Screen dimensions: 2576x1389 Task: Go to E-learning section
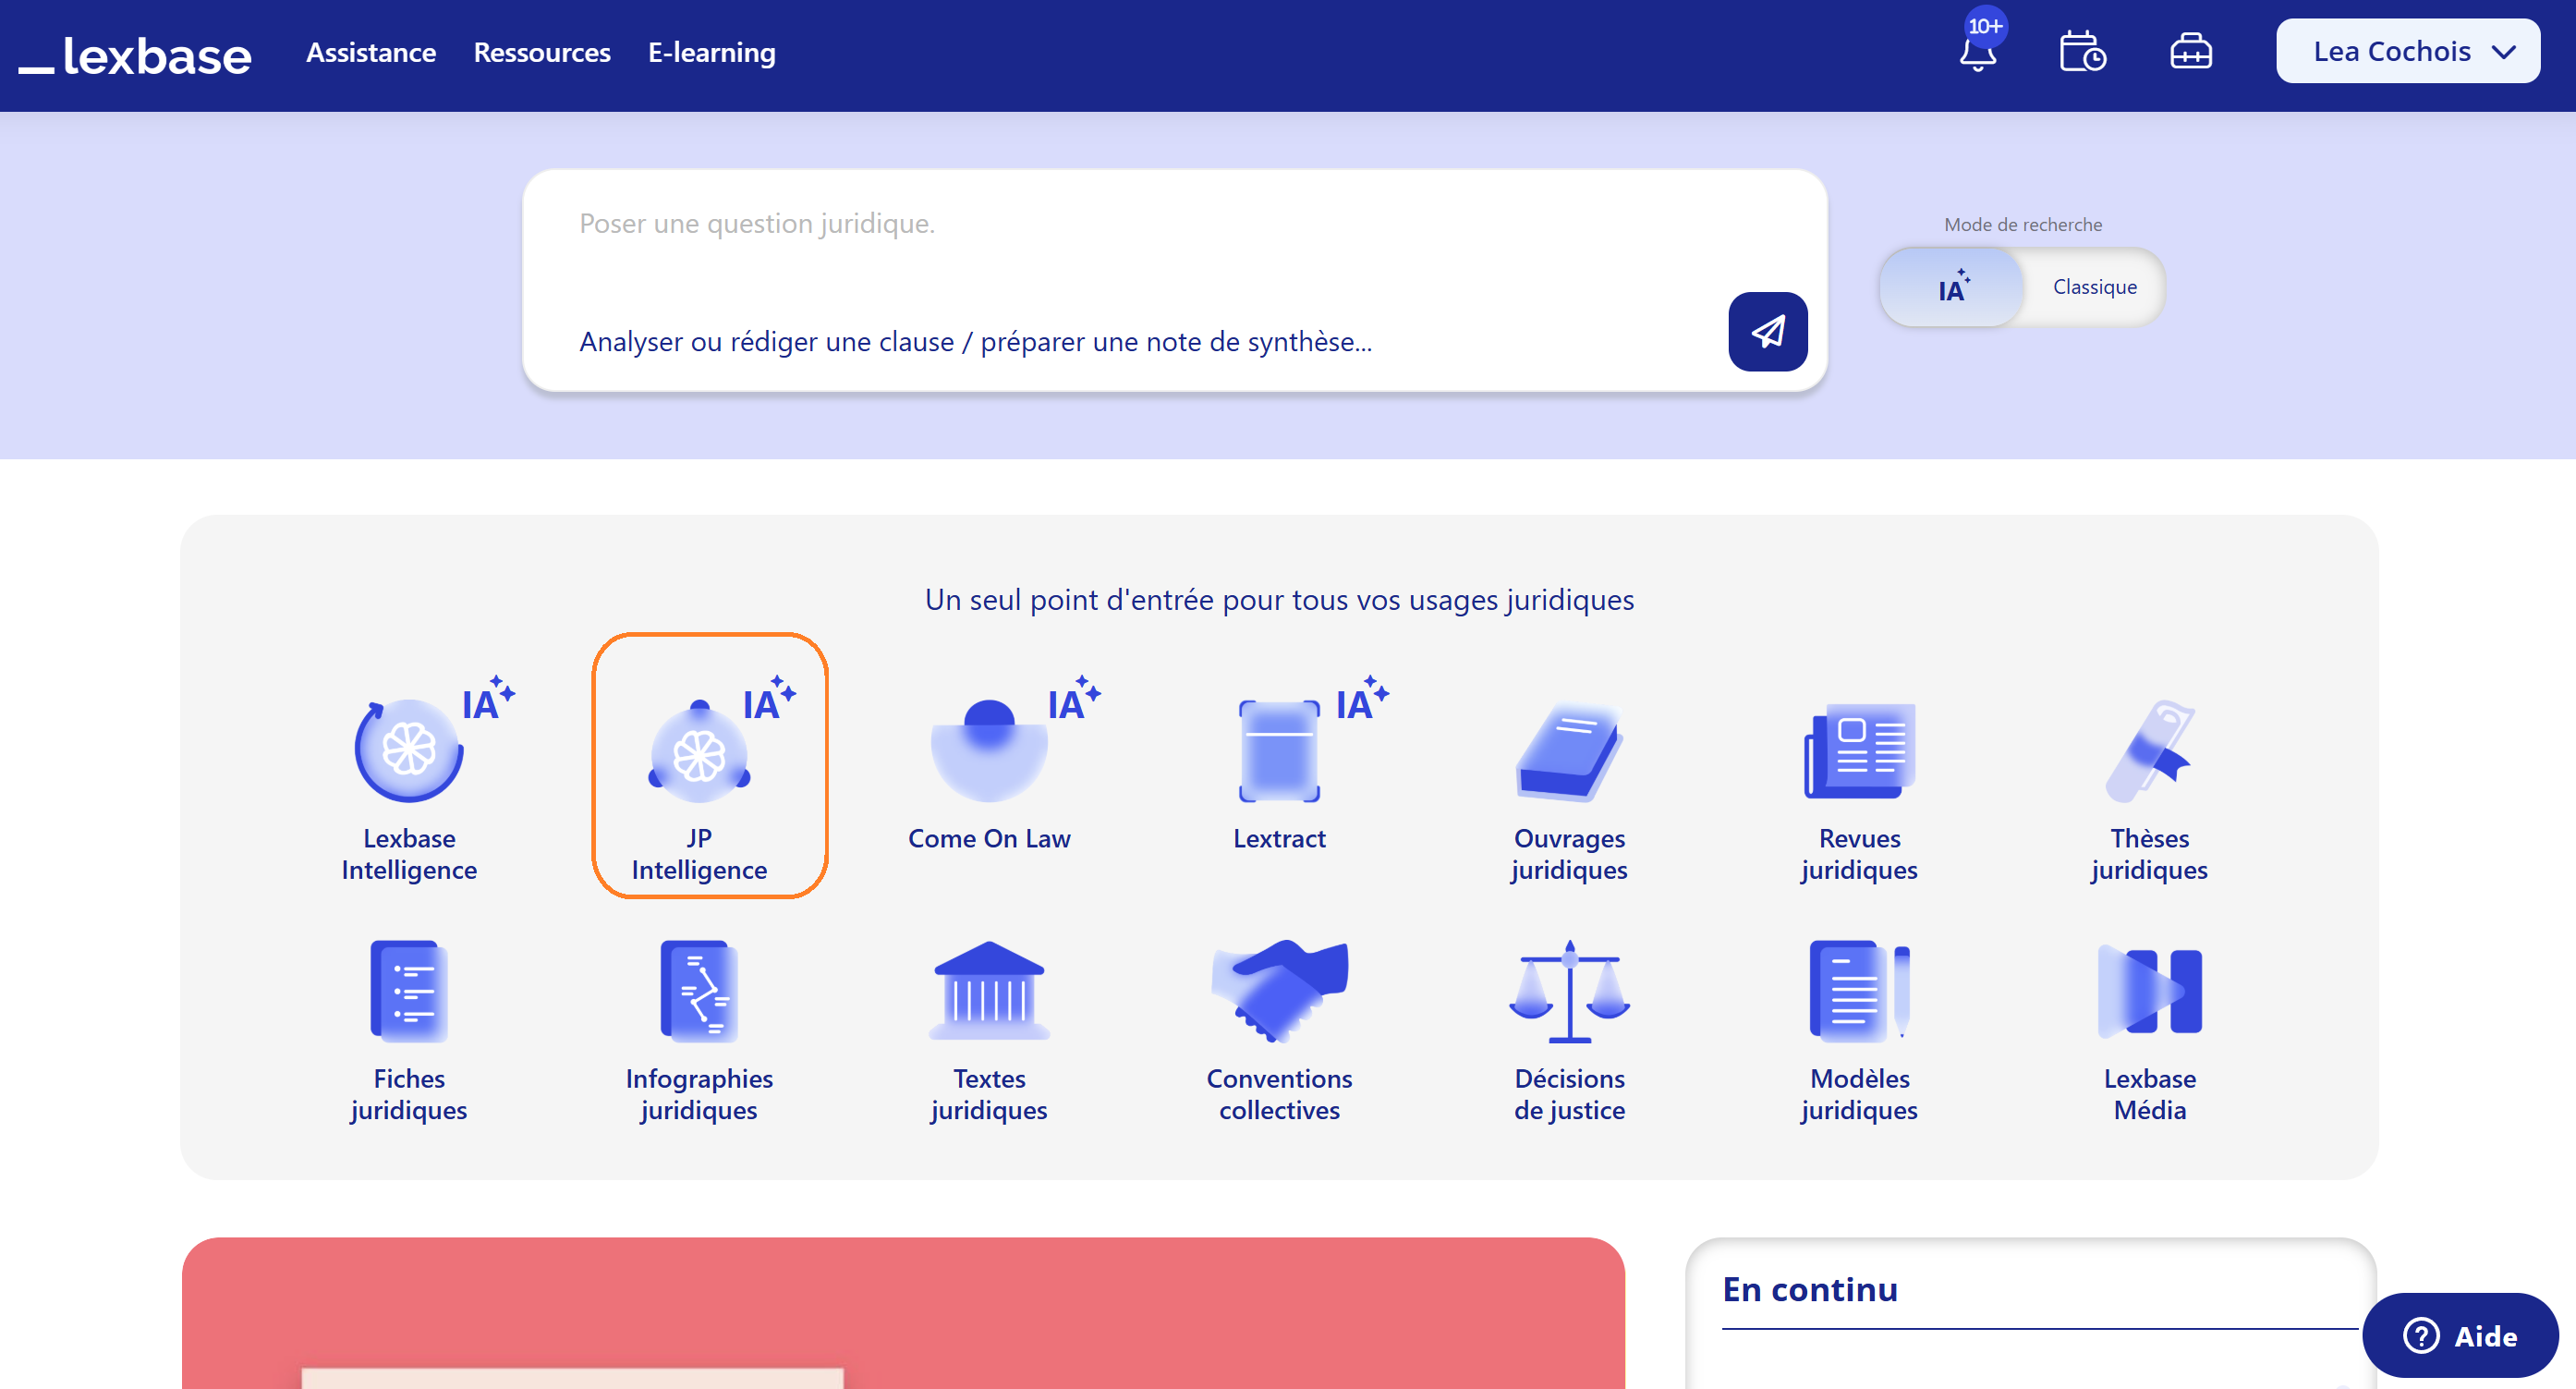711,52
